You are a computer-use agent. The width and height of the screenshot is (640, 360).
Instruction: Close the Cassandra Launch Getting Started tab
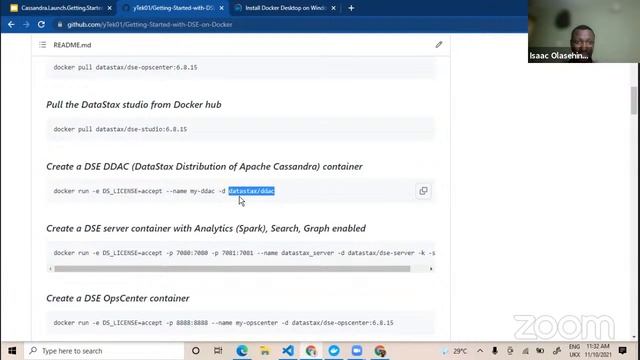click(109, 8)
